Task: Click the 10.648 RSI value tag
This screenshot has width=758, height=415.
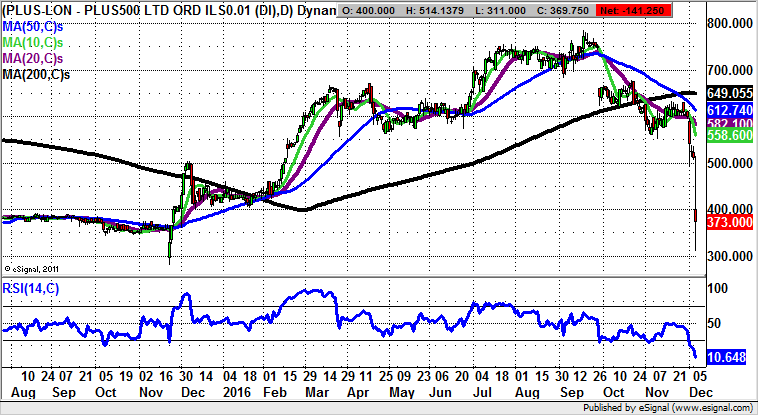Action: point(728,356)
